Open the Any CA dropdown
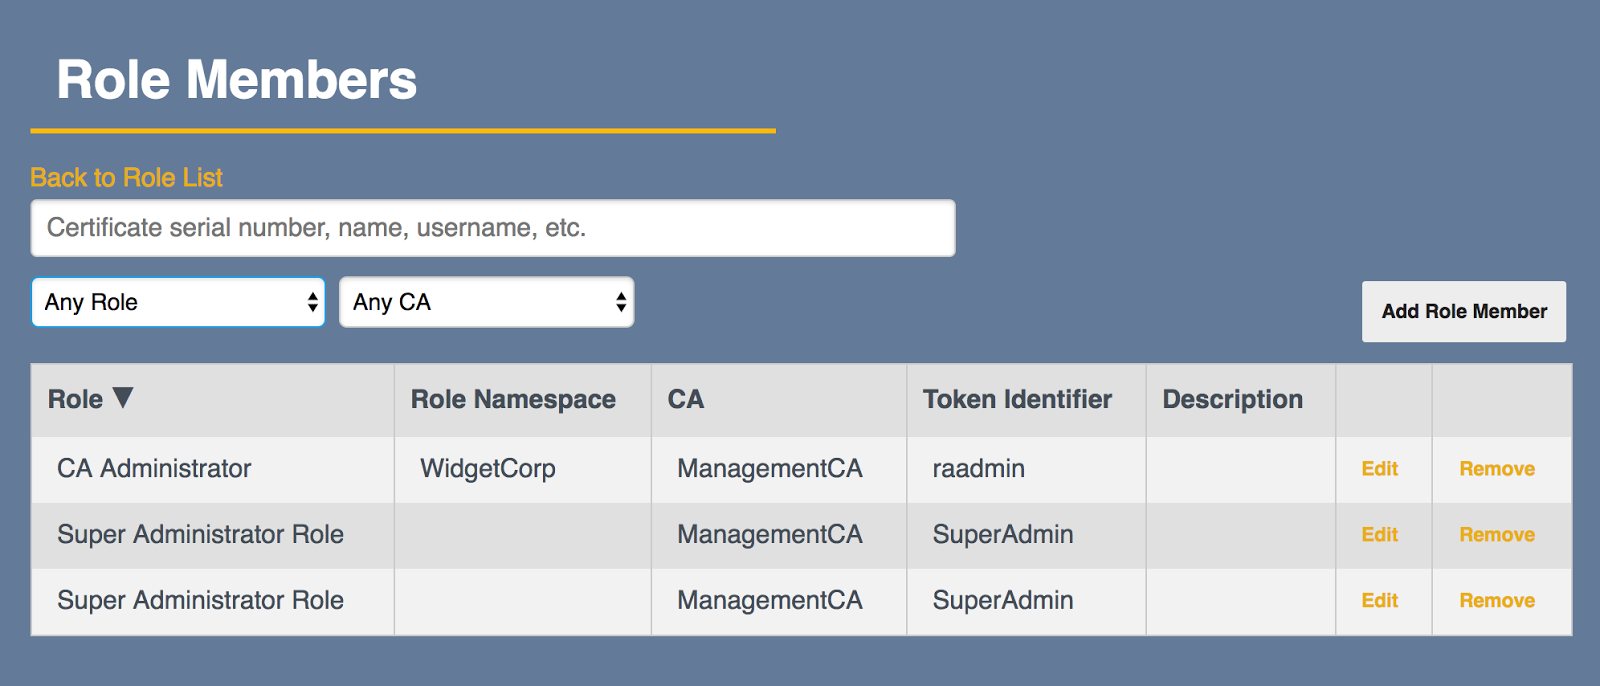This screenshot has width=1600, height=686. point(486,302)
